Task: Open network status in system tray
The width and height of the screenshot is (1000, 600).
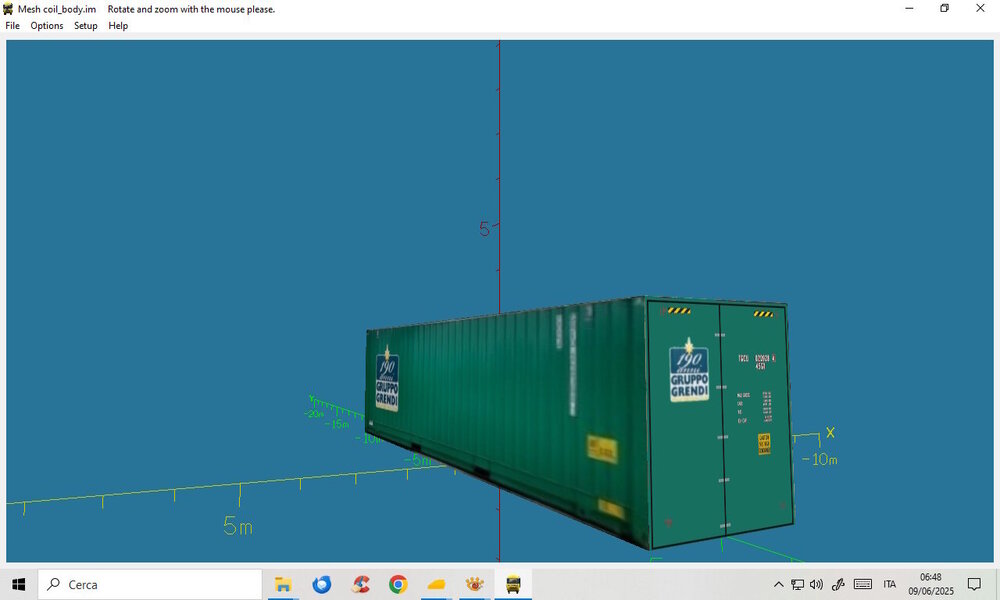Action: (x=797, y=584)
